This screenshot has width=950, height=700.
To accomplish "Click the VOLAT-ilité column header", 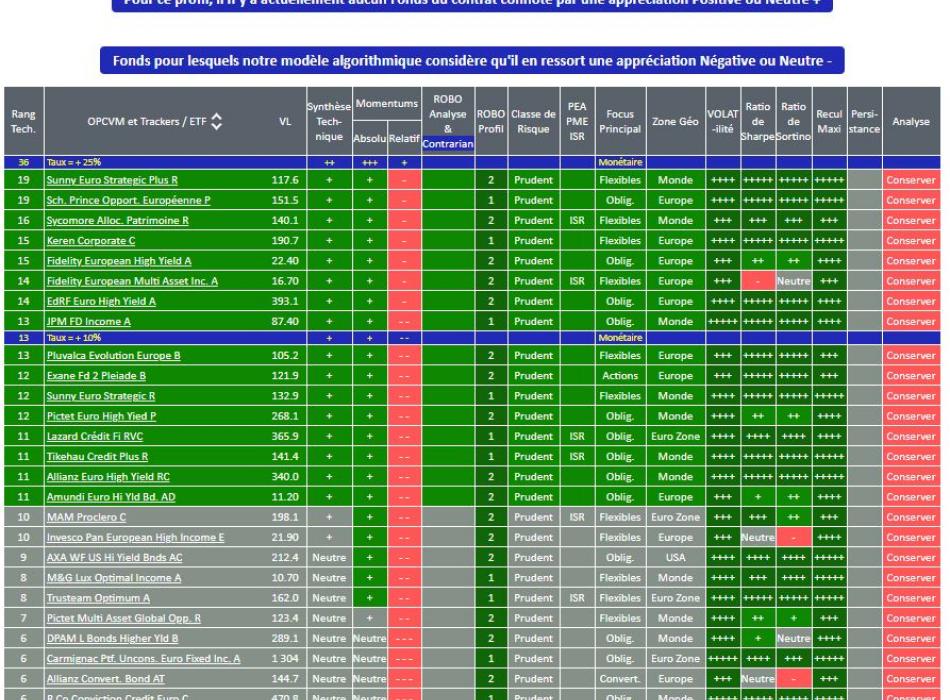I will coord(722,121).
